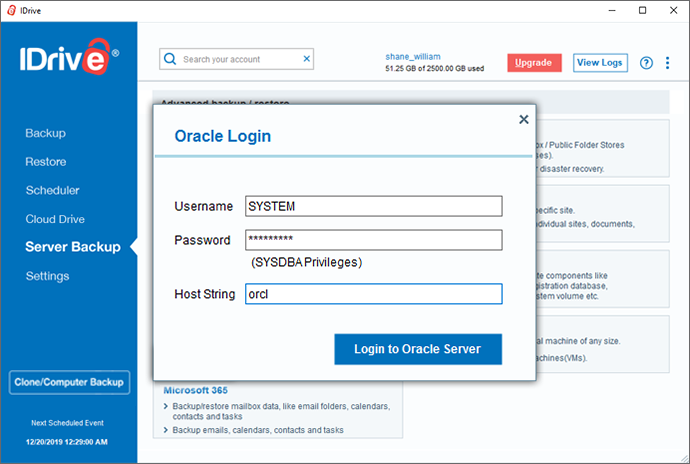Clear the search field with X icon
690x464 pixels.
[x=307, y=59]
